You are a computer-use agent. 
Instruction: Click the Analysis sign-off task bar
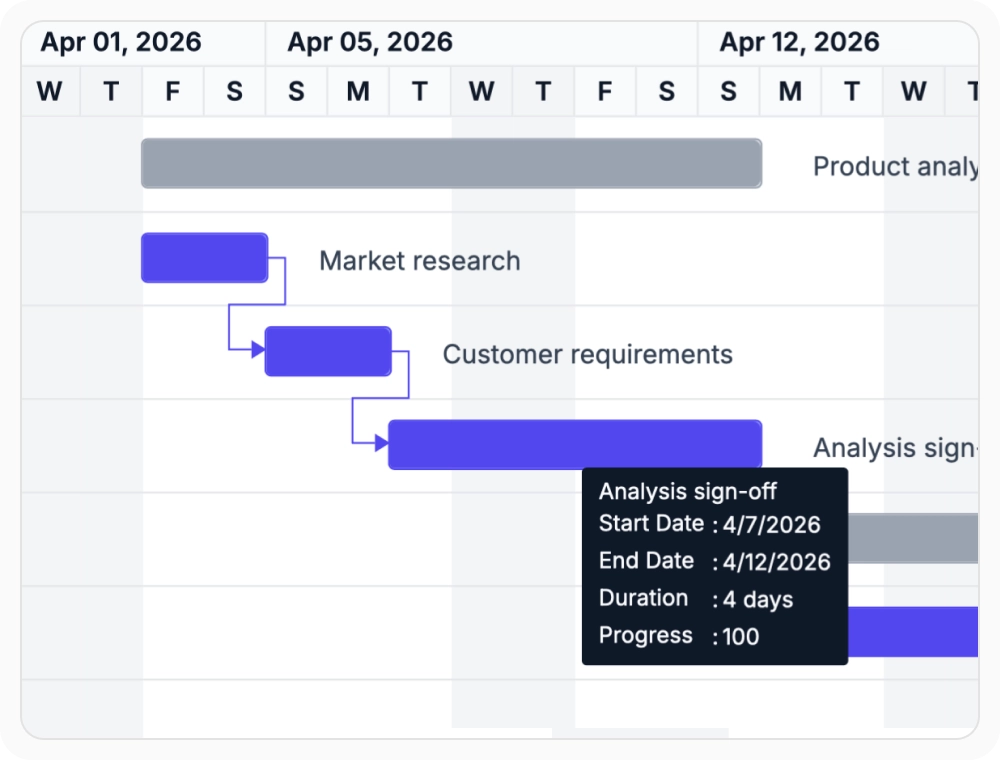click(575, 444)
